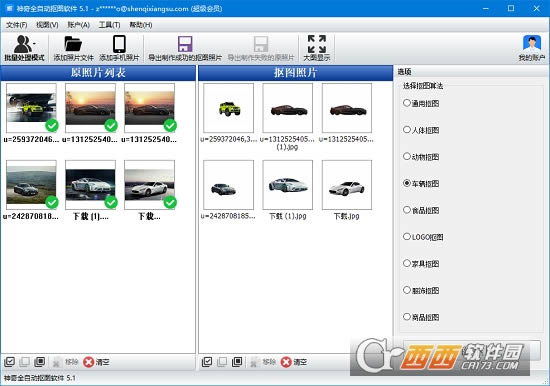Open the 文件(F) menu

click(x=16, y=25)
